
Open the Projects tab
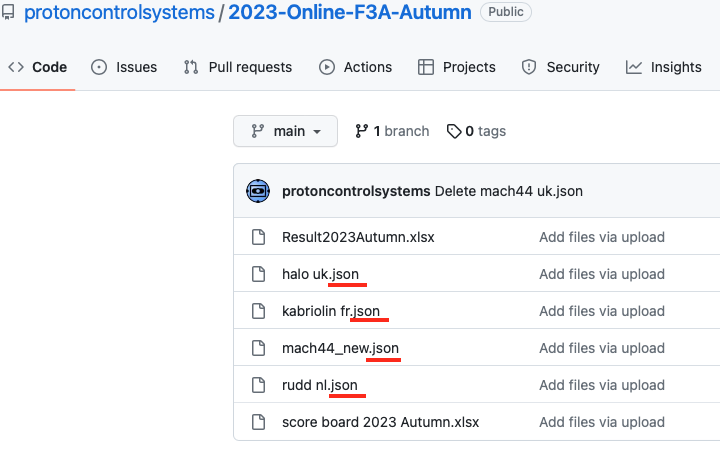click(x=457, y=67)
